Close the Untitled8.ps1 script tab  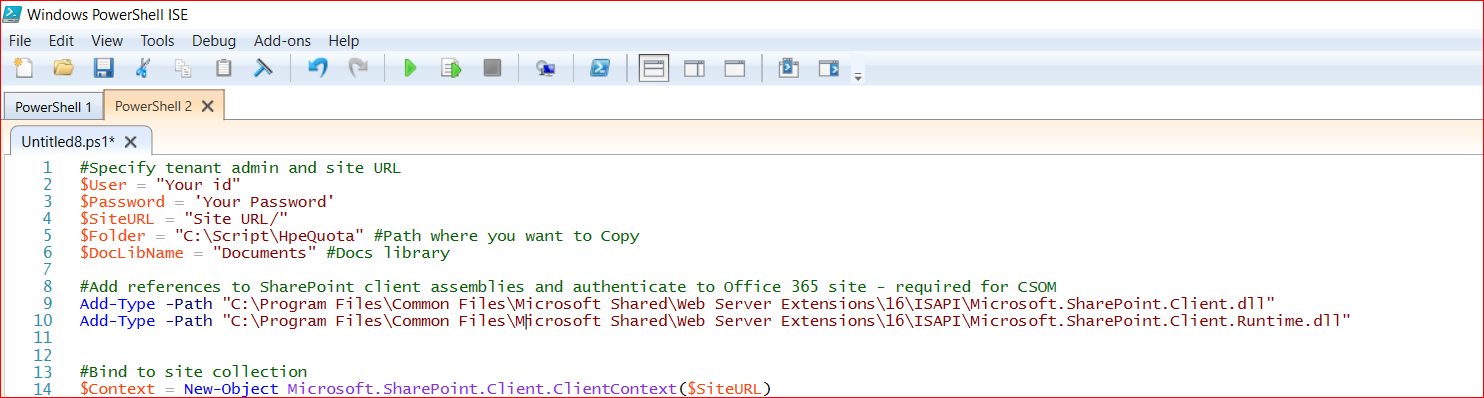[130, 142]
